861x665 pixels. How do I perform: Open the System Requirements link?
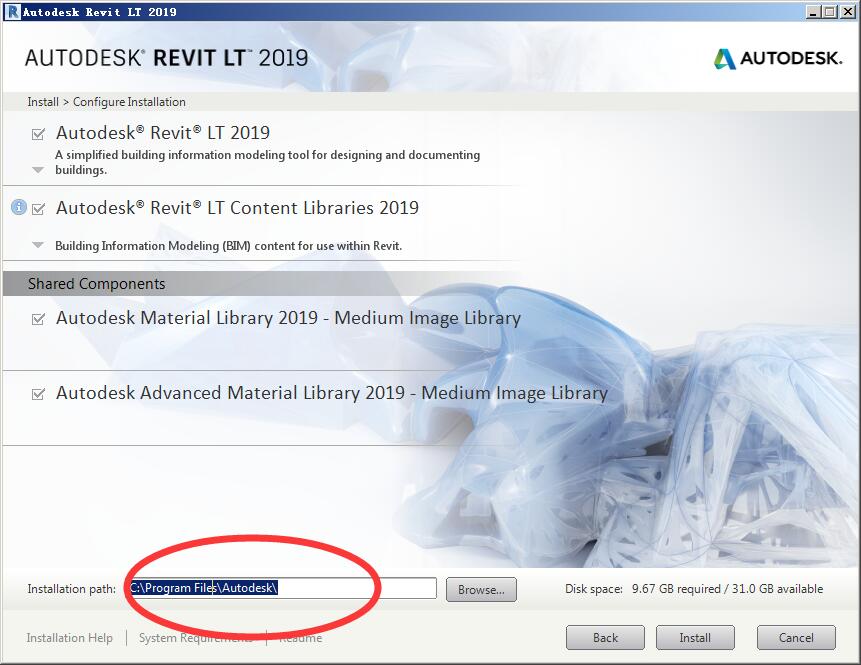click(x=196, y=638)
